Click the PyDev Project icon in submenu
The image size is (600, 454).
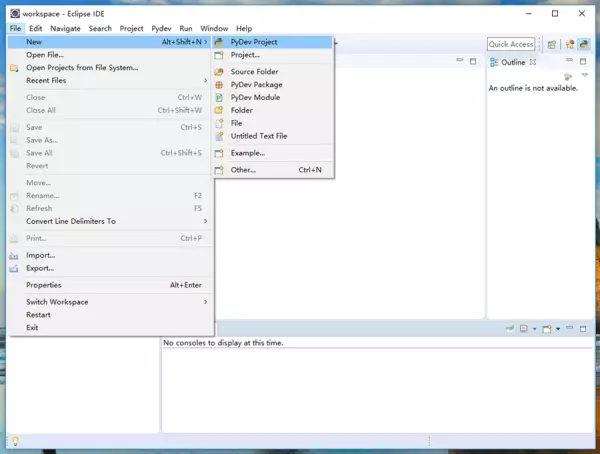(x=219, y=42)
